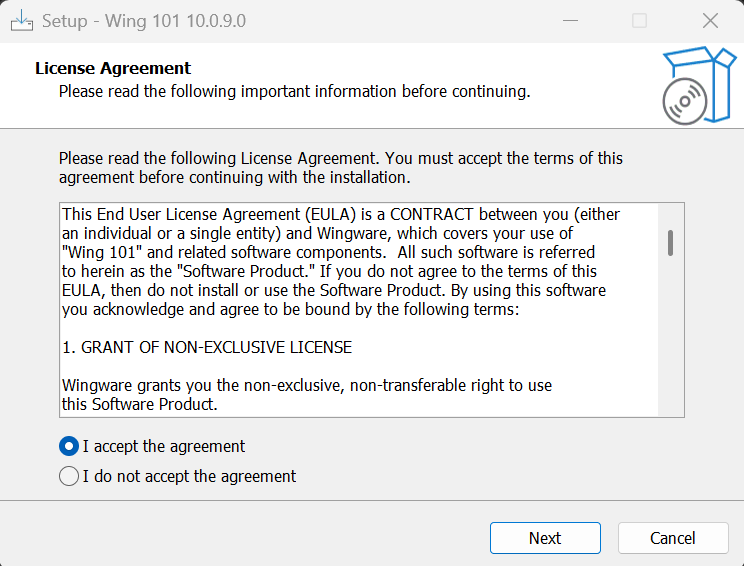744x566 pixels.
Task: Click "Please read the following important information" subtitle
Action: tap(294, 91)
